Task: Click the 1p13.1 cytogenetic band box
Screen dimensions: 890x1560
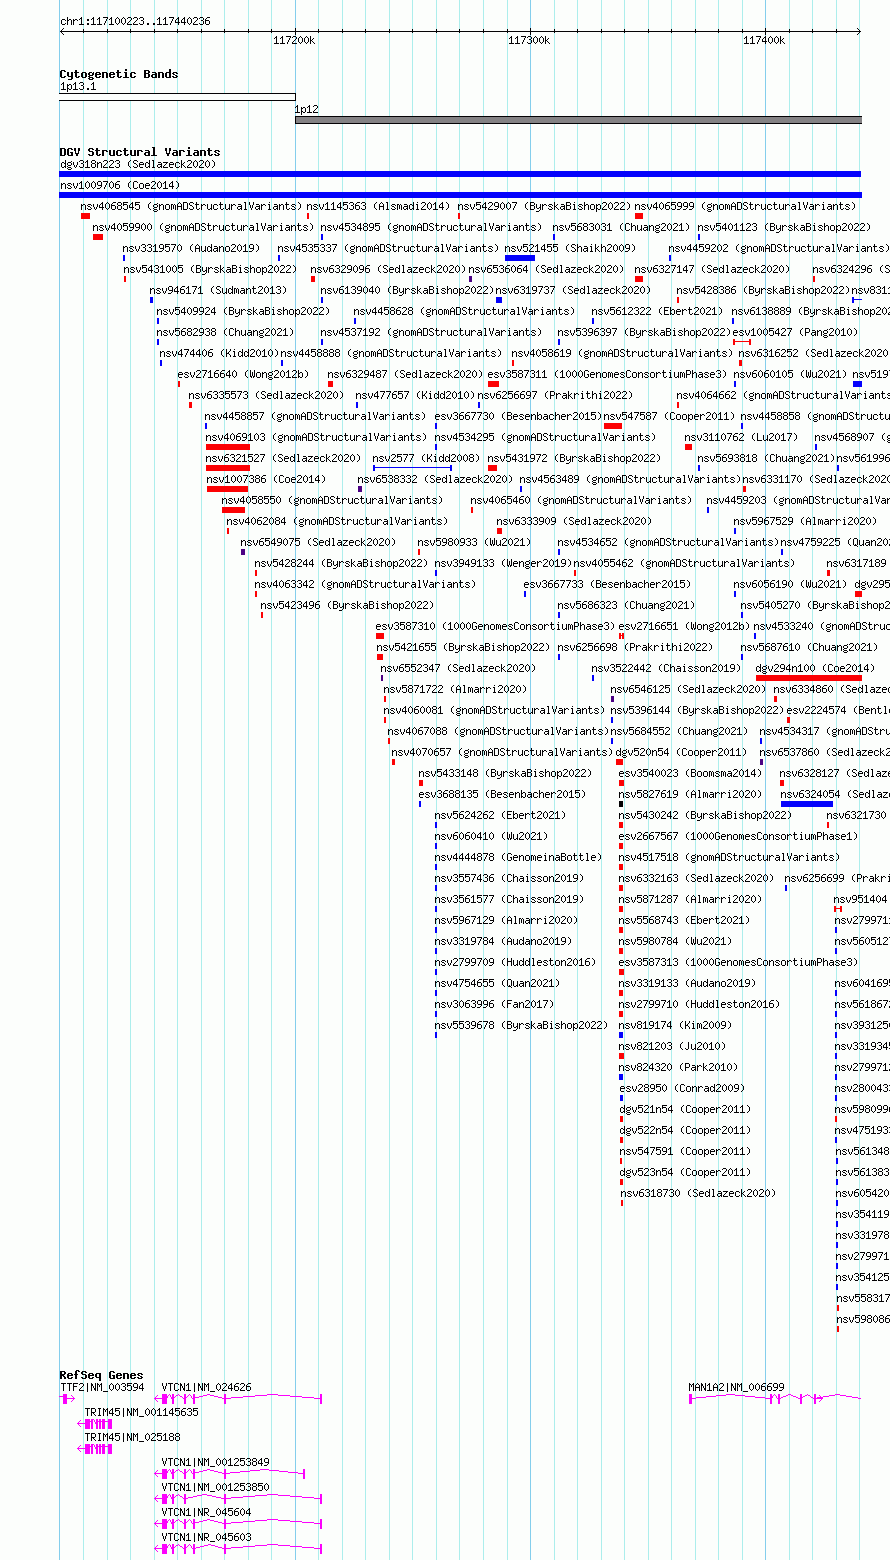Action: click(x=177, y=97)
